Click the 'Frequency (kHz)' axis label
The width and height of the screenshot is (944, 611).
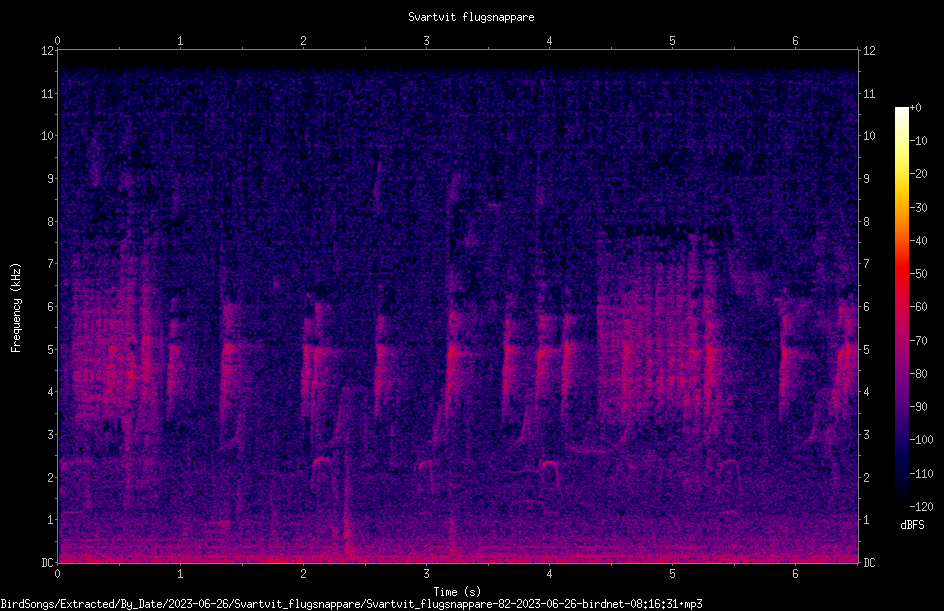click(x=16, y=308)
